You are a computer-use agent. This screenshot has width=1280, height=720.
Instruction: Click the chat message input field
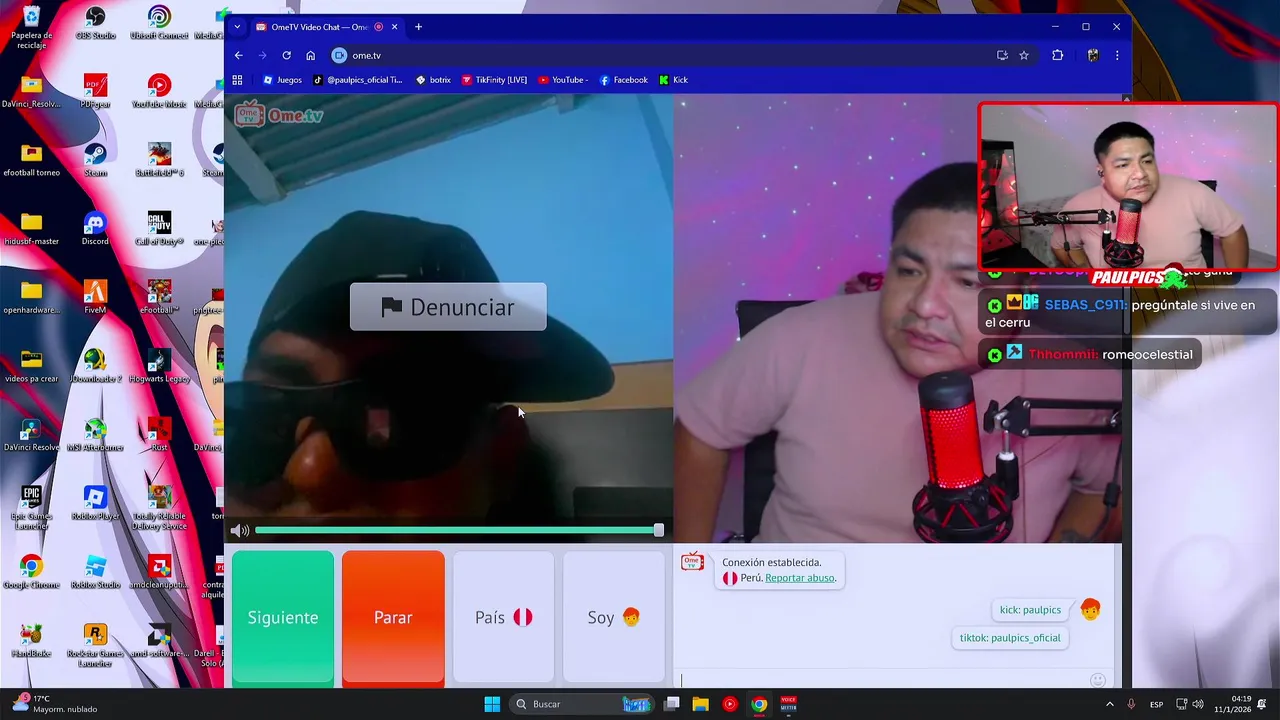pos(880,680)
